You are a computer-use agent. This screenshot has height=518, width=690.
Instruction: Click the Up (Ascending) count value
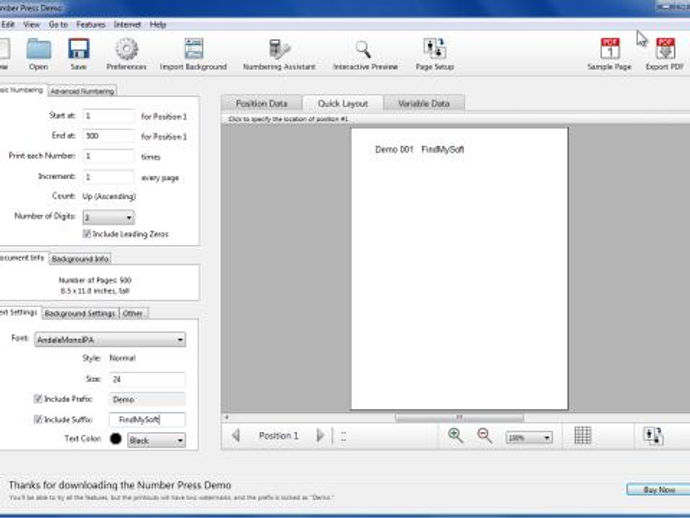pos(109,196)
